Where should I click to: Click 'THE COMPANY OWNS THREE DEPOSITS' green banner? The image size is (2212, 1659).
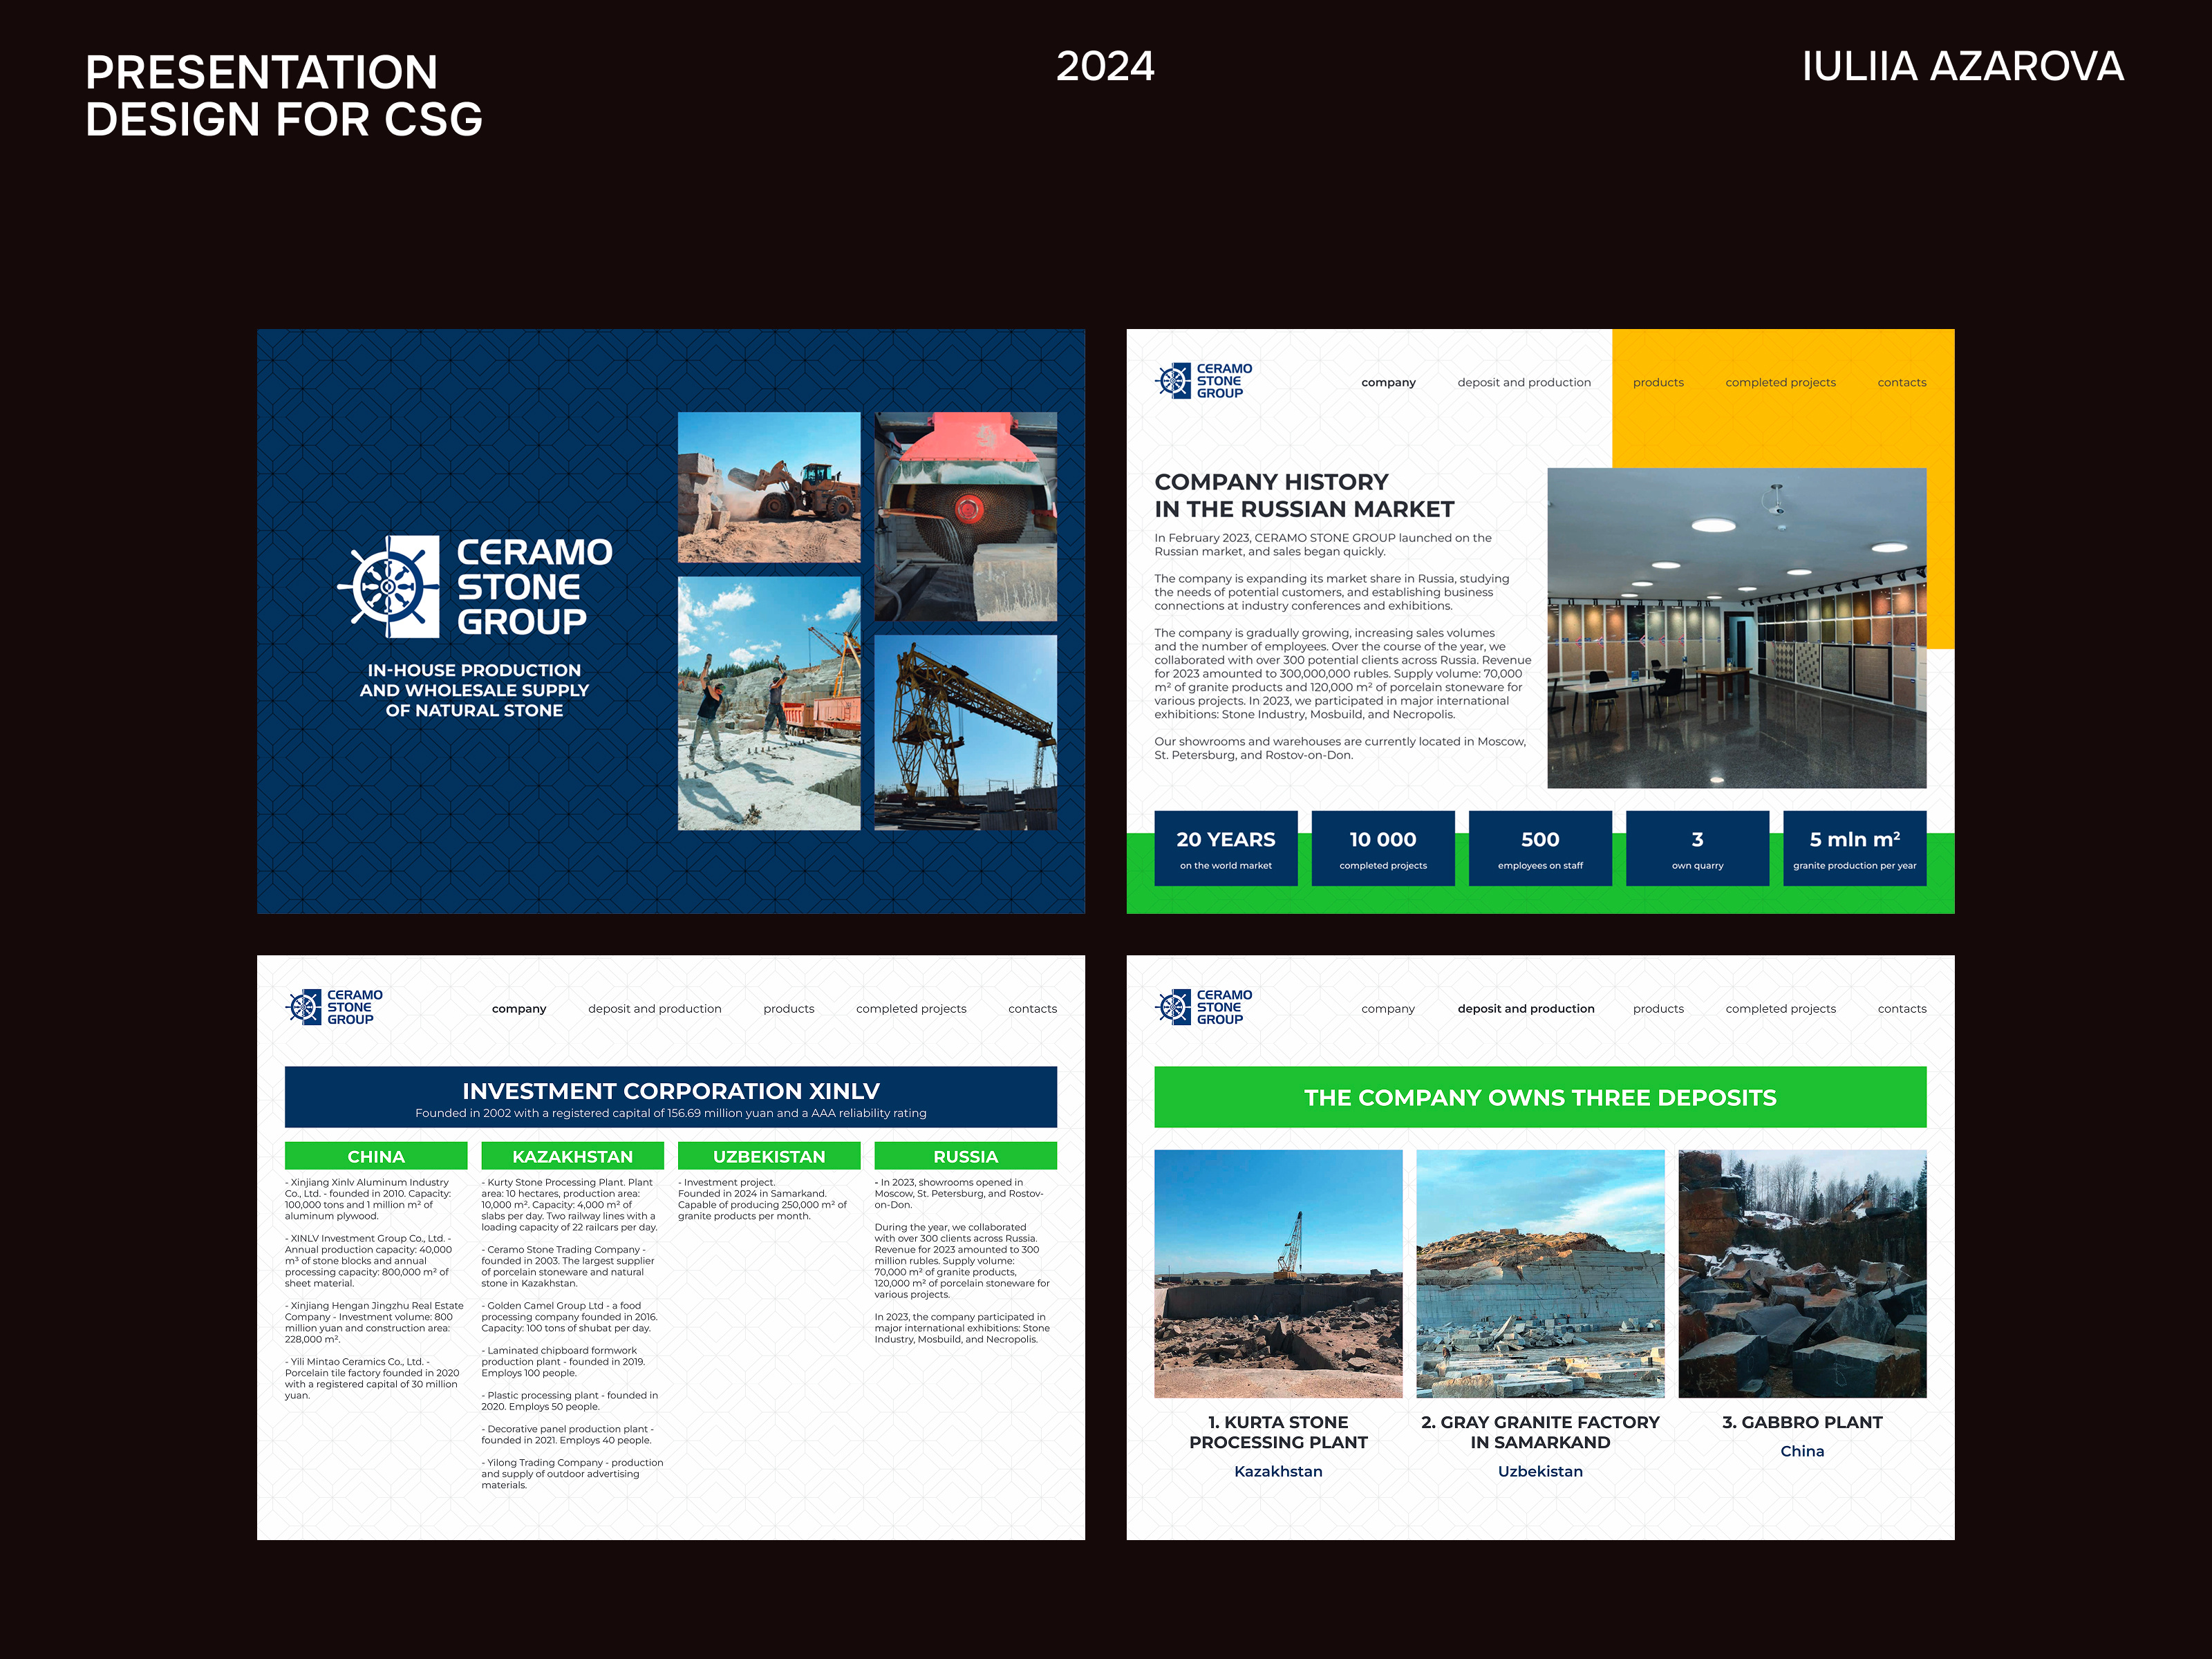[x=1540, y=1097]
